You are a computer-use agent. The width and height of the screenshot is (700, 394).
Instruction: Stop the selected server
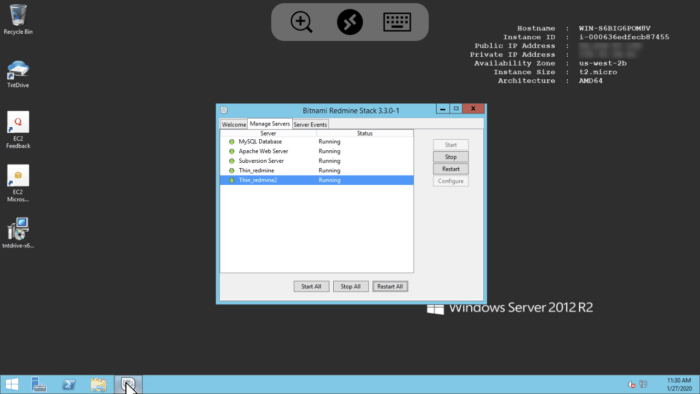(x=450, y=157)
